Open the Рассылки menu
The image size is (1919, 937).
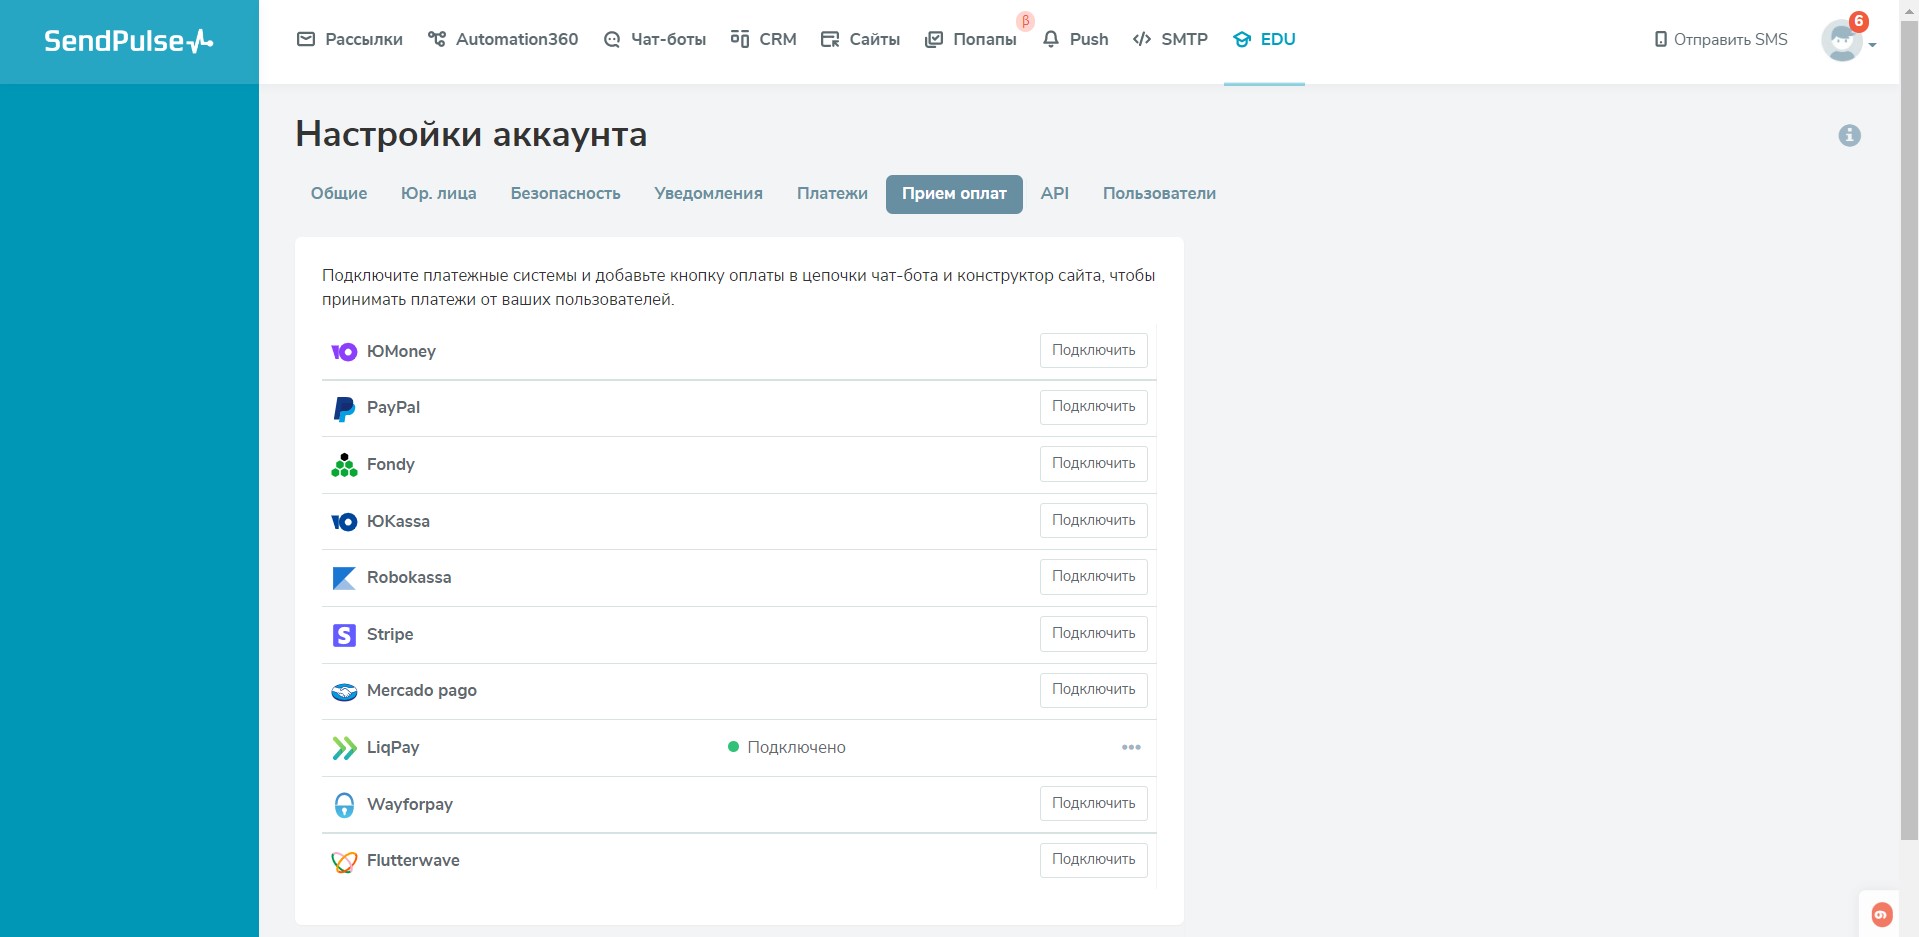point(350,39)
